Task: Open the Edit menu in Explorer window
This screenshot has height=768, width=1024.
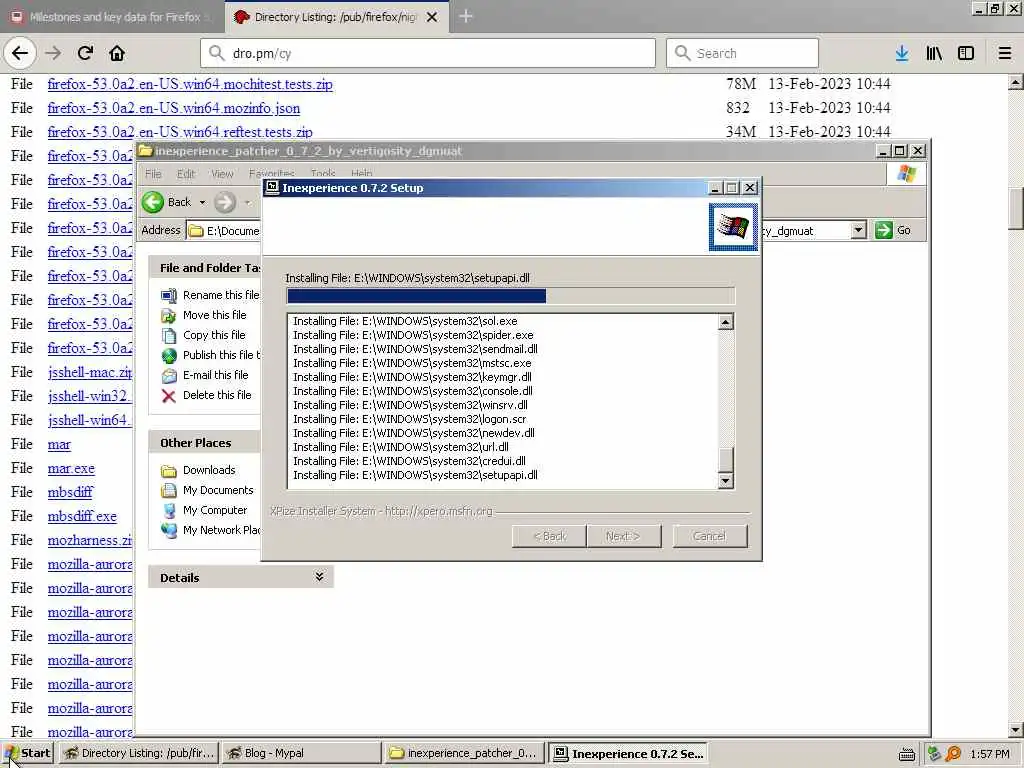Action: click(x=186, y=174)
